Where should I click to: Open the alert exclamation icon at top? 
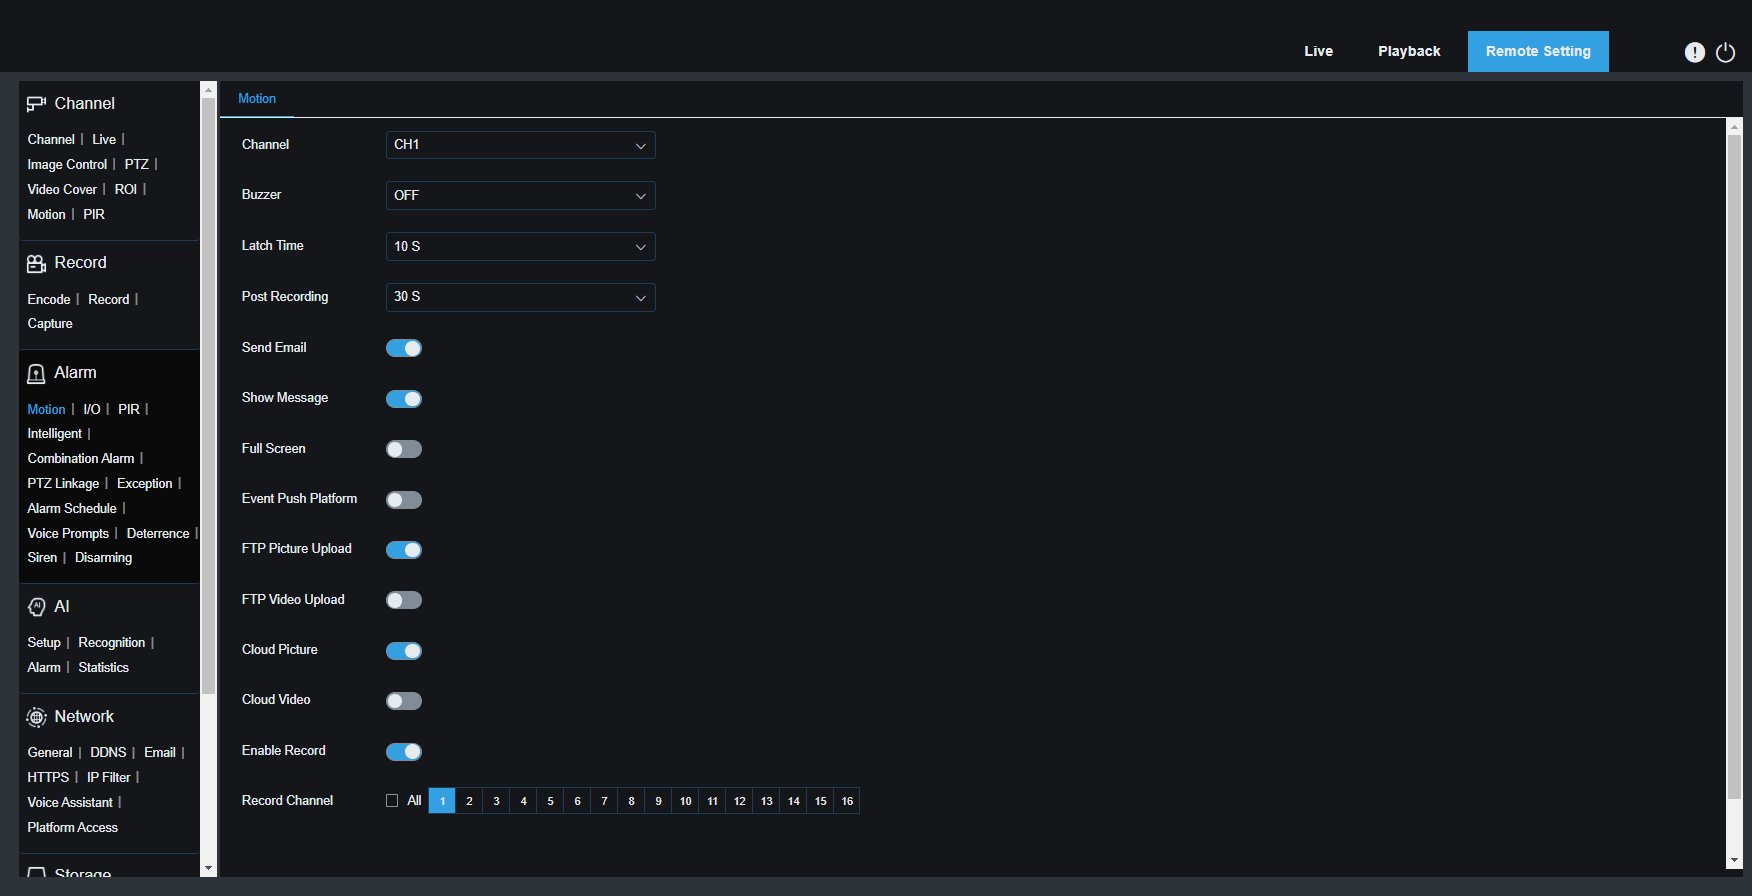(x=1694, y=52)
